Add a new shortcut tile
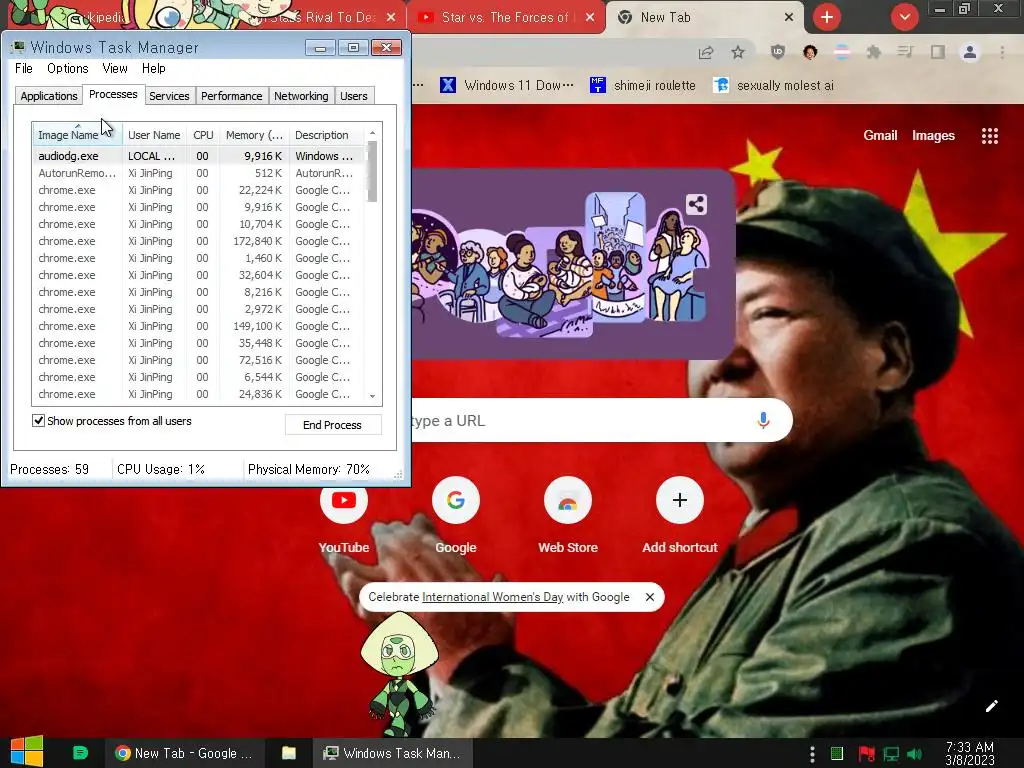 (x=680, y=517)
